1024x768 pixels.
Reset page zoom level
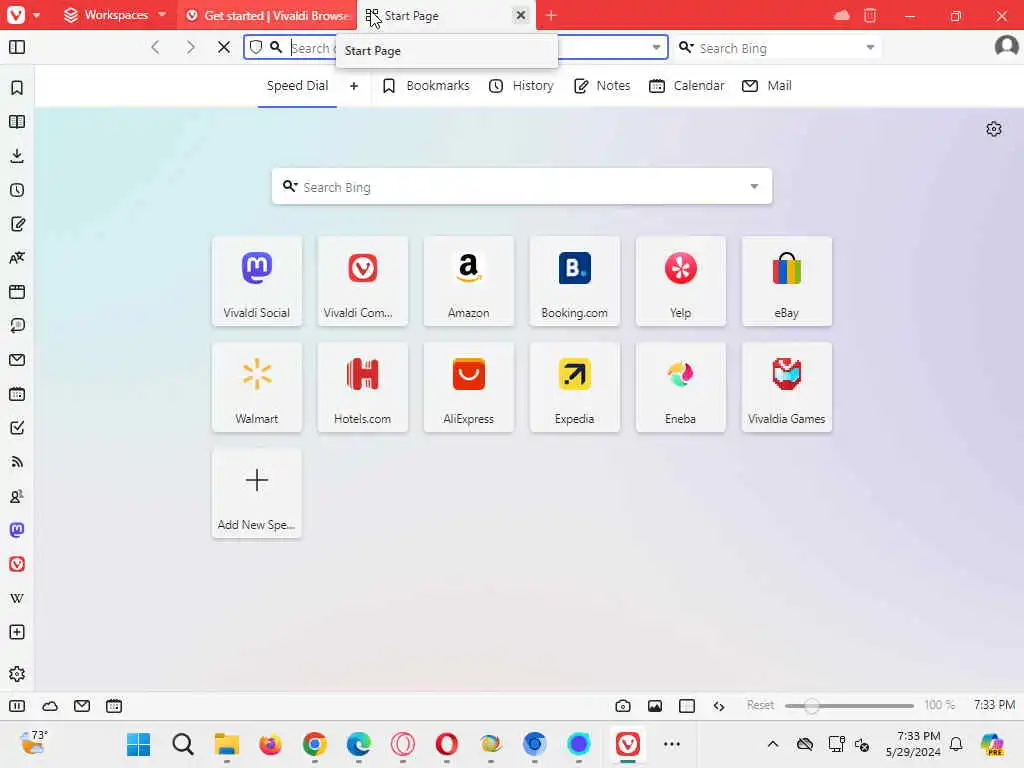click(760, 705)
